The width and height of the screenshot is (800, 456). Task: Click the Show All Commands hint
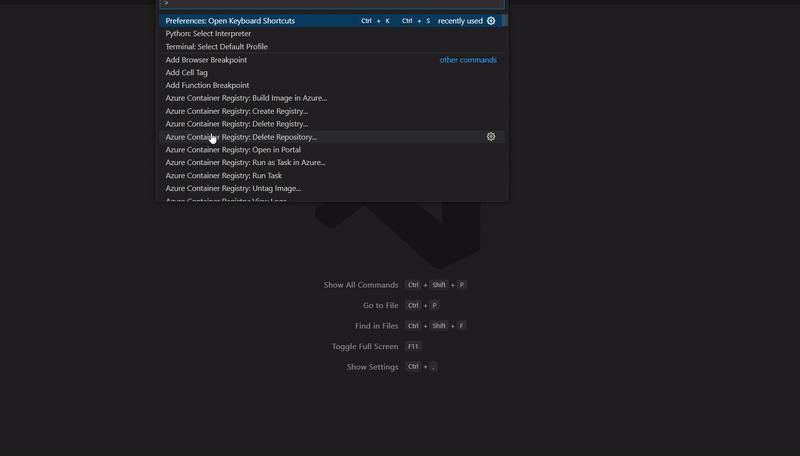coord(361,285)
